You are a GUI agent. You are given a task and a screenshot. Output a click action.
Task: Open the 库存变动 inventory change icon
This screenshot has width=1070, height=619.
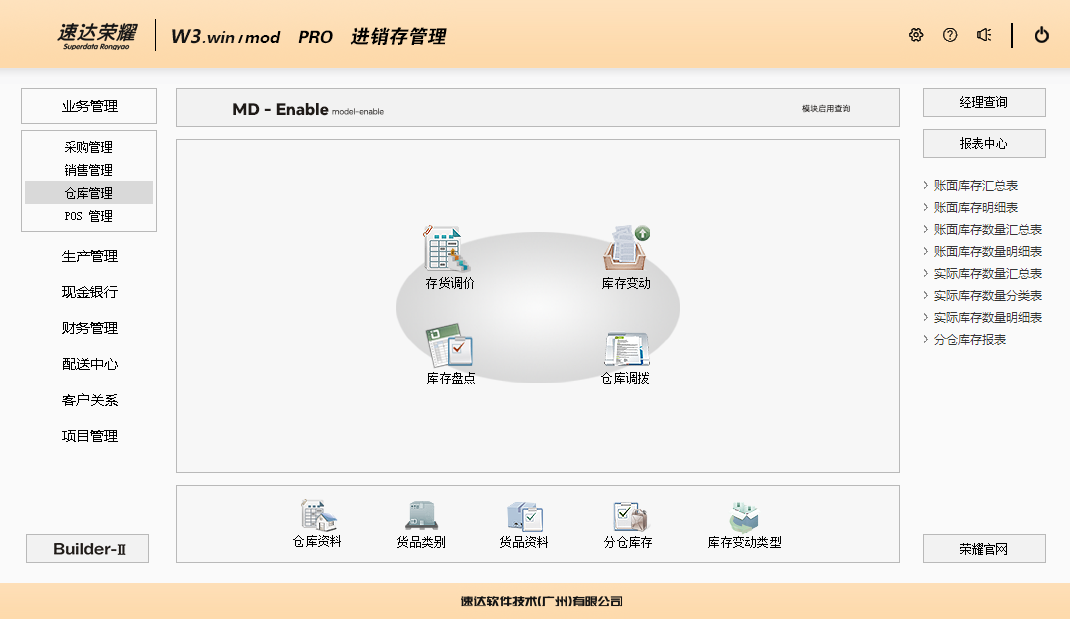[626, 250]
